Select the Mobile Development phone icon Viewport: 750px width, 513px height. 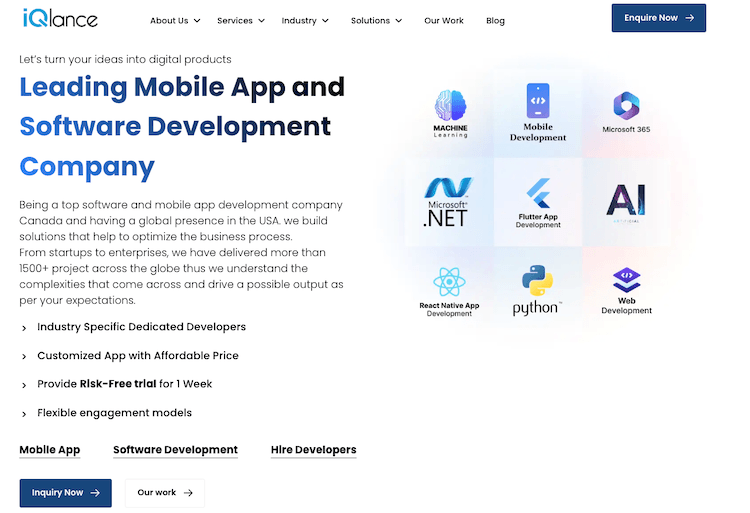tap(538, 101)
